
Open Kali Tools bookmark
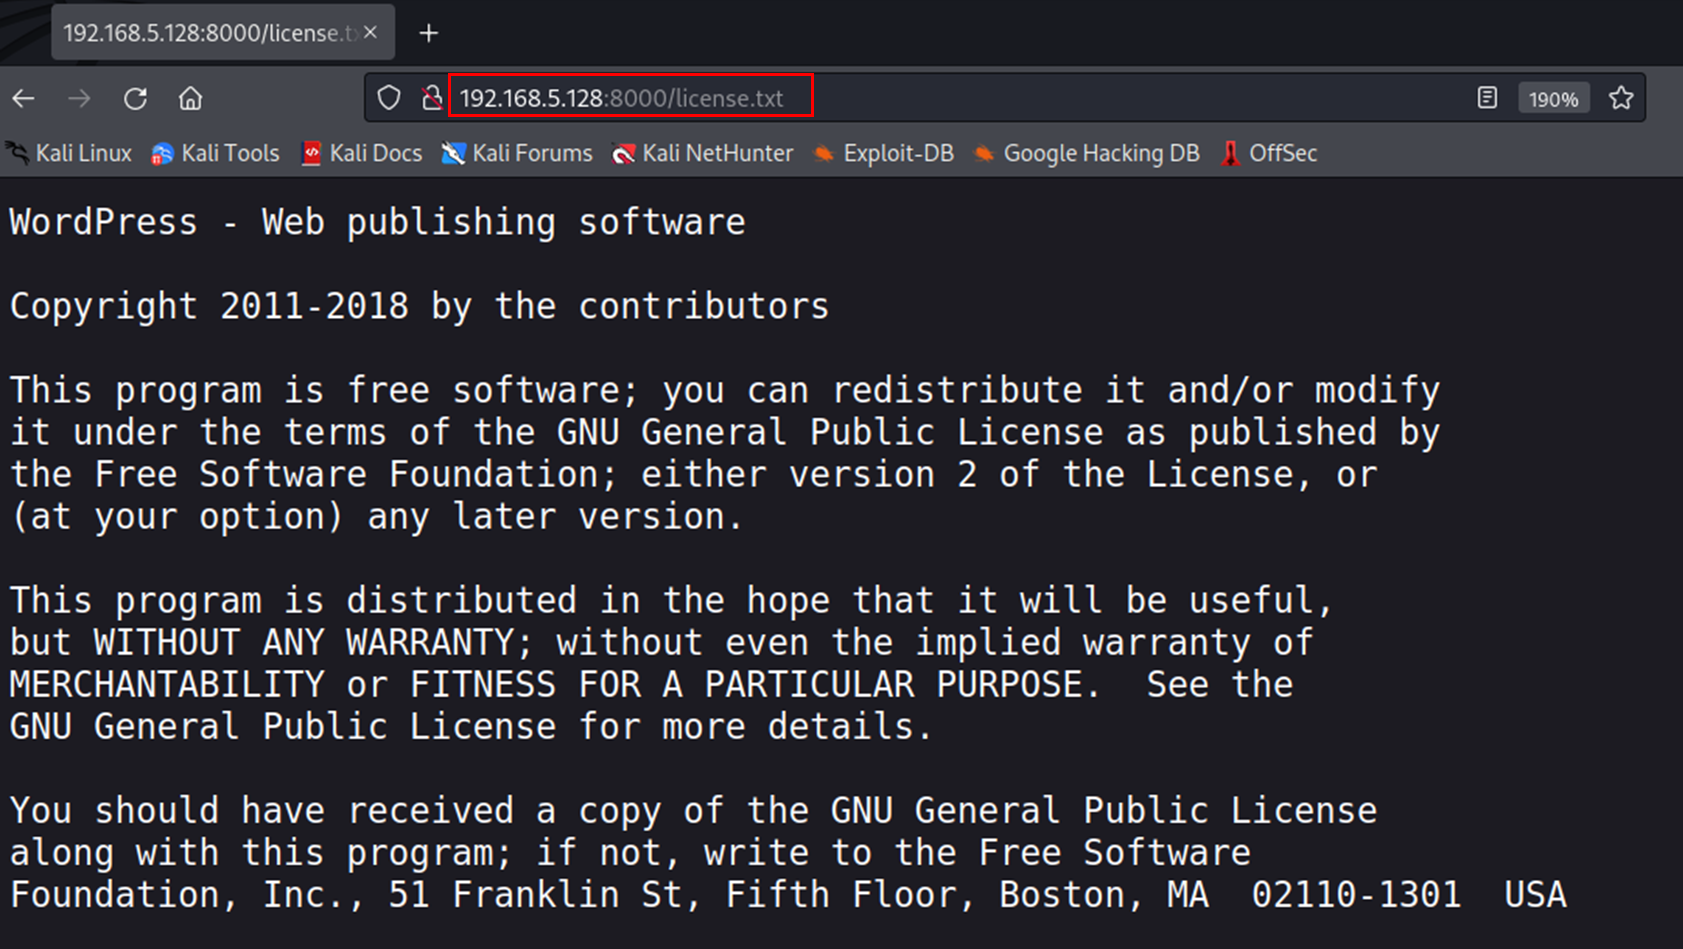(x=215, y=153)
